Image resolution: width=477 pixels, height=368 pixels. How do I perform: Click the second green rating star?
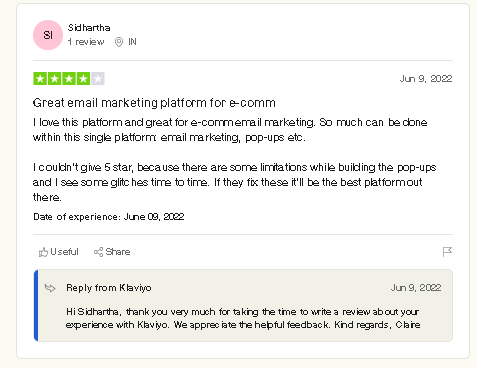(x=54, y=79)
